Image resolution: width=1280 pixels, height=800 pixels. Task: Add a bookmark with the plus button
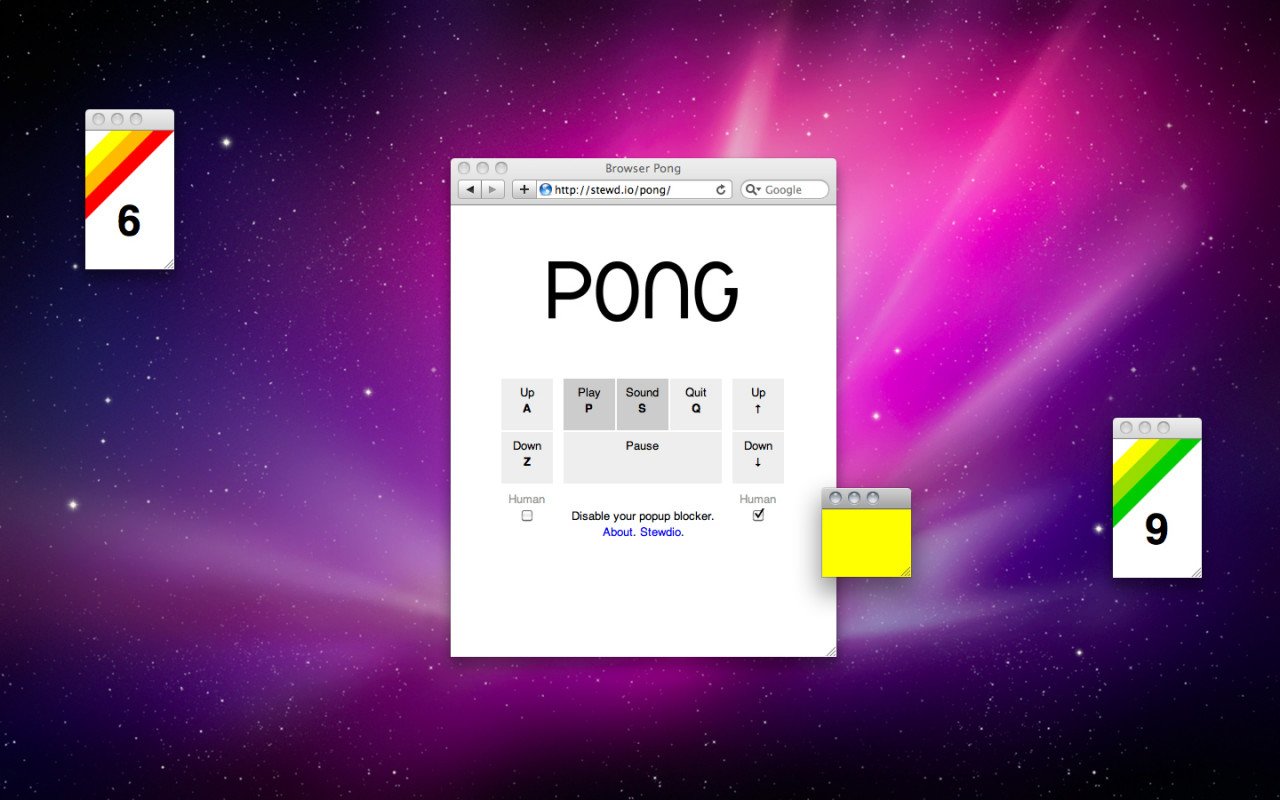pos(524,190)
